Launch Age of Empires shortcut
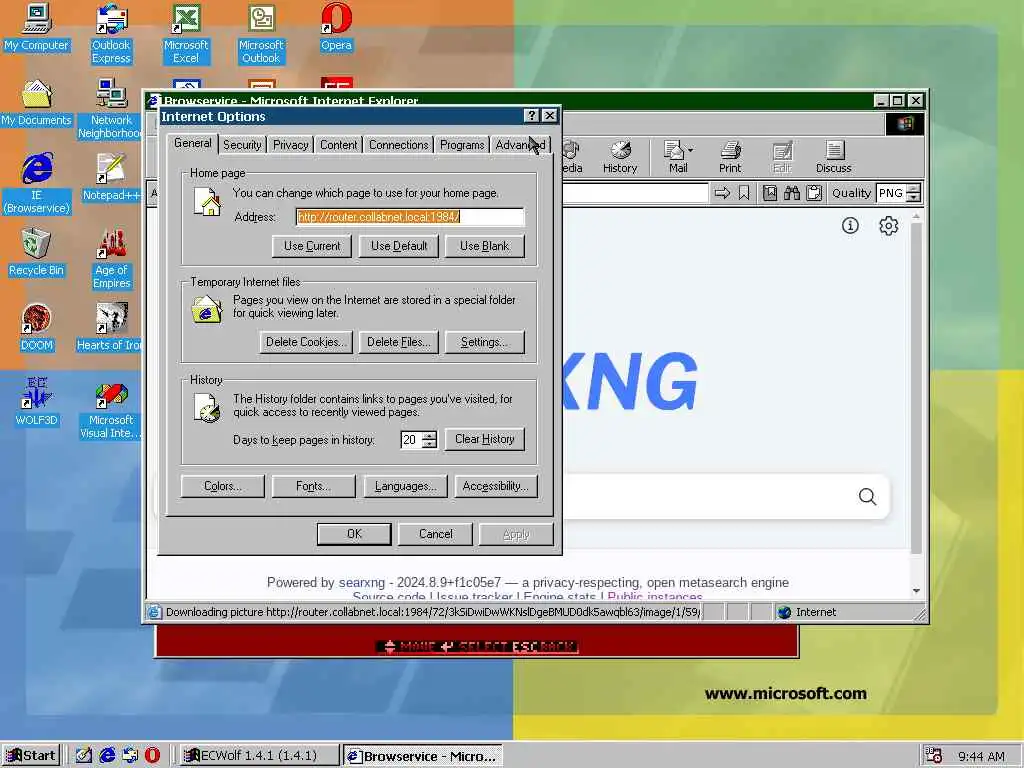Image resolution: width=1024 pixels, height=768 pixels. point(112,259)
